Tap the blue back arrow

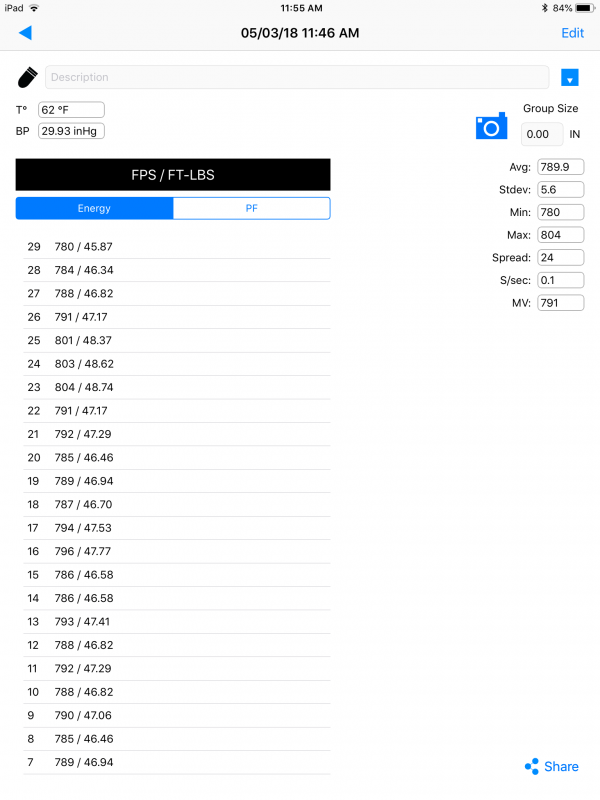tap(25, 33)
